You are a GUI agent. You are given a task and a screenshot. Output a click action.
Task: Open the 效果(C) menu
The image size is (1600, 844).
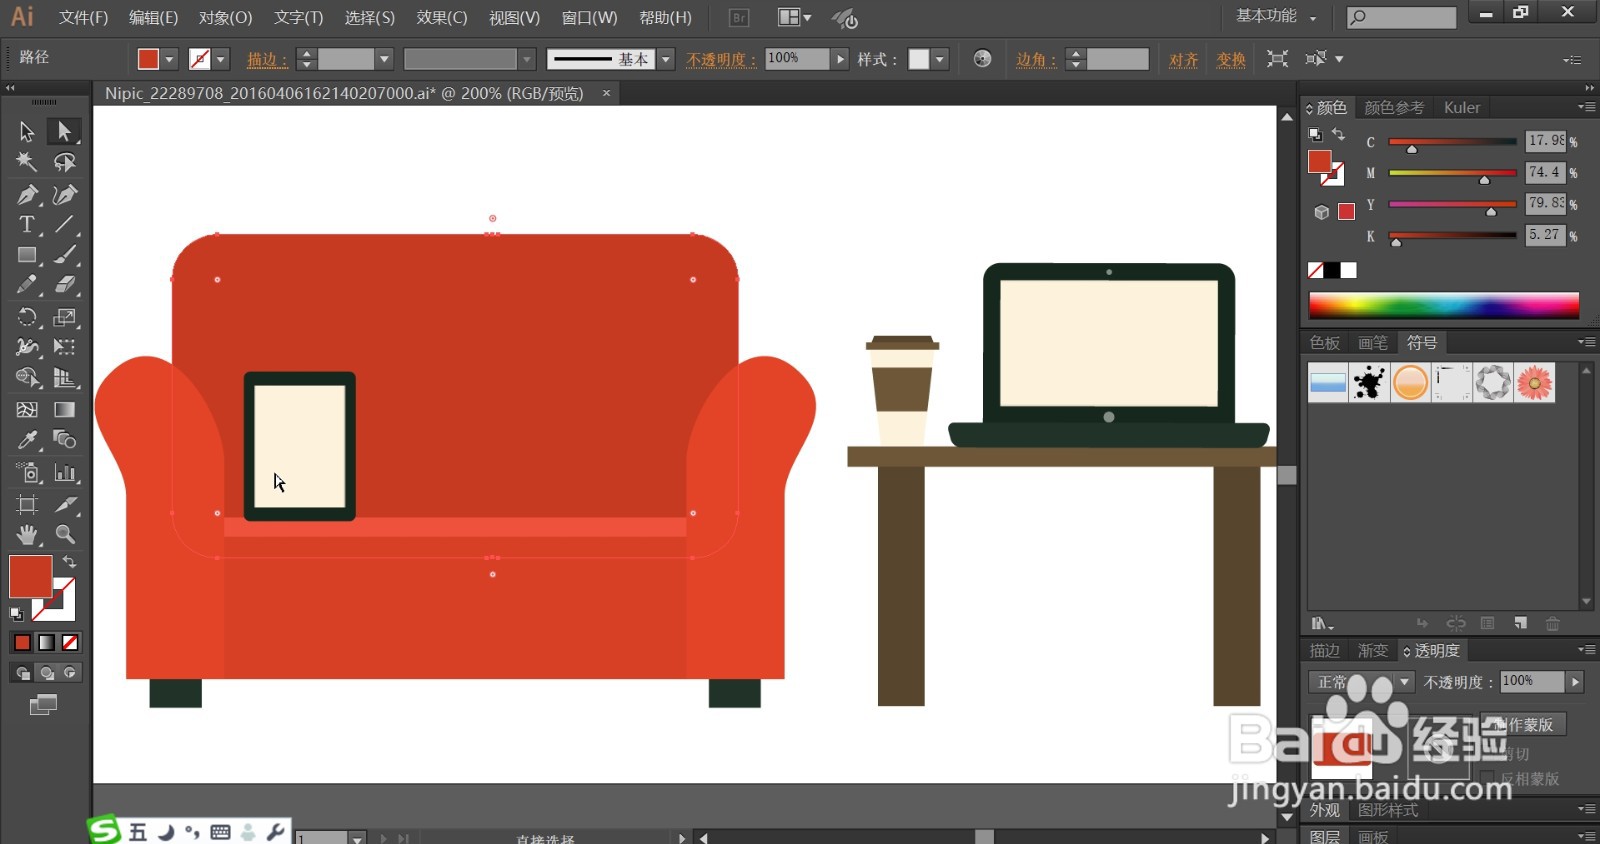tap(441, 17)
